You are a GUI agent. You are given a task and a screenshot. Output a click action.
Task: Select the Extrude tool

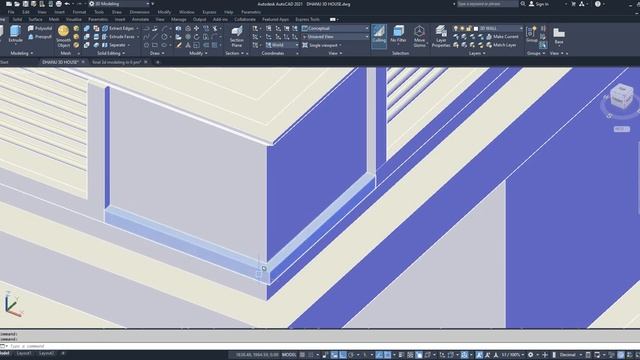point(15,34)
